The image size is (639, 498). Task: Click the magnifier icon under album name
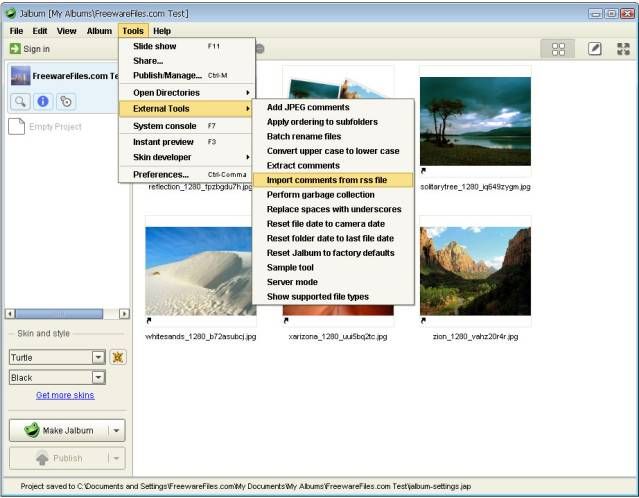[x=20, y=101]
